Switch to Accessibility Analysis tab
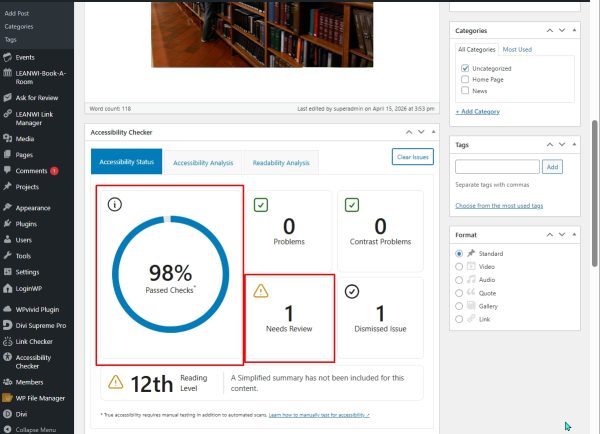Image resolution: width=600 pixels, height=434 pixels. click(x=203, y=163)
